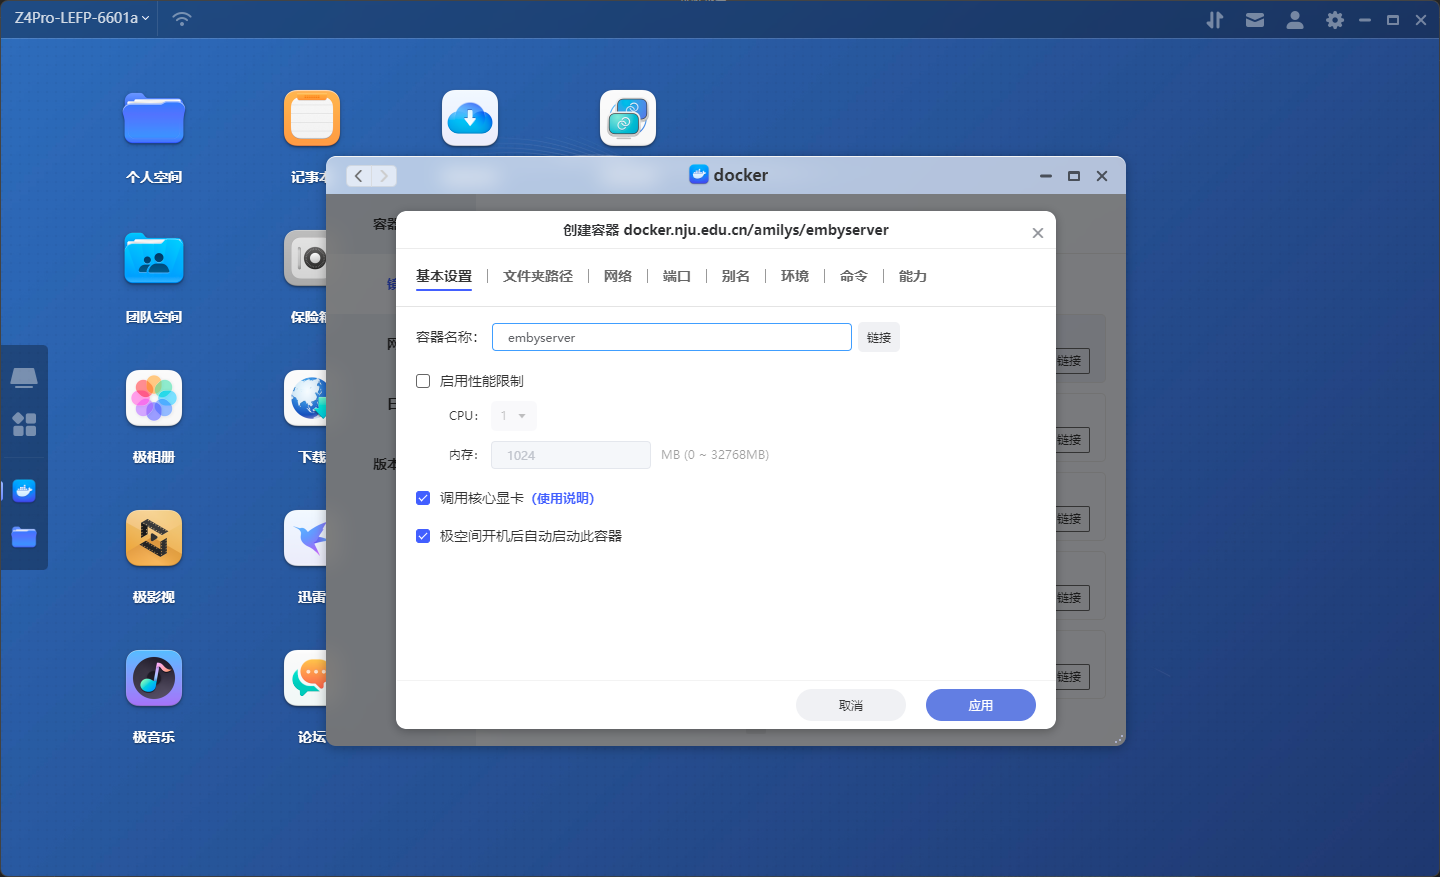Open the settings gear in top bar
This screenshot has width=1440, height=877.
click(x=1334, y=20)
